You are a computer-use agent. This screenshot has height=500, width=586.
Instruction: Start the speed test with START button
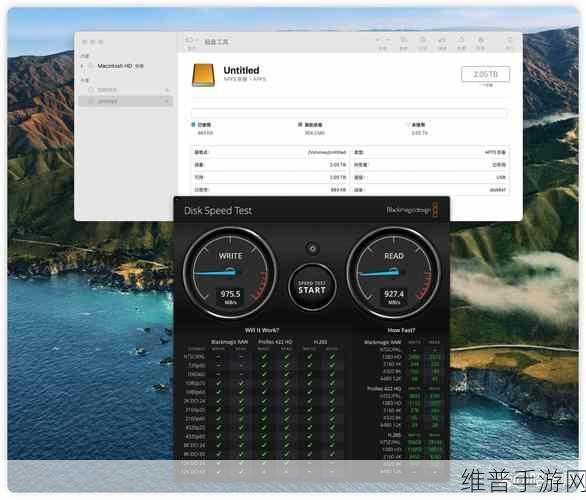click(x=312, y=287)
